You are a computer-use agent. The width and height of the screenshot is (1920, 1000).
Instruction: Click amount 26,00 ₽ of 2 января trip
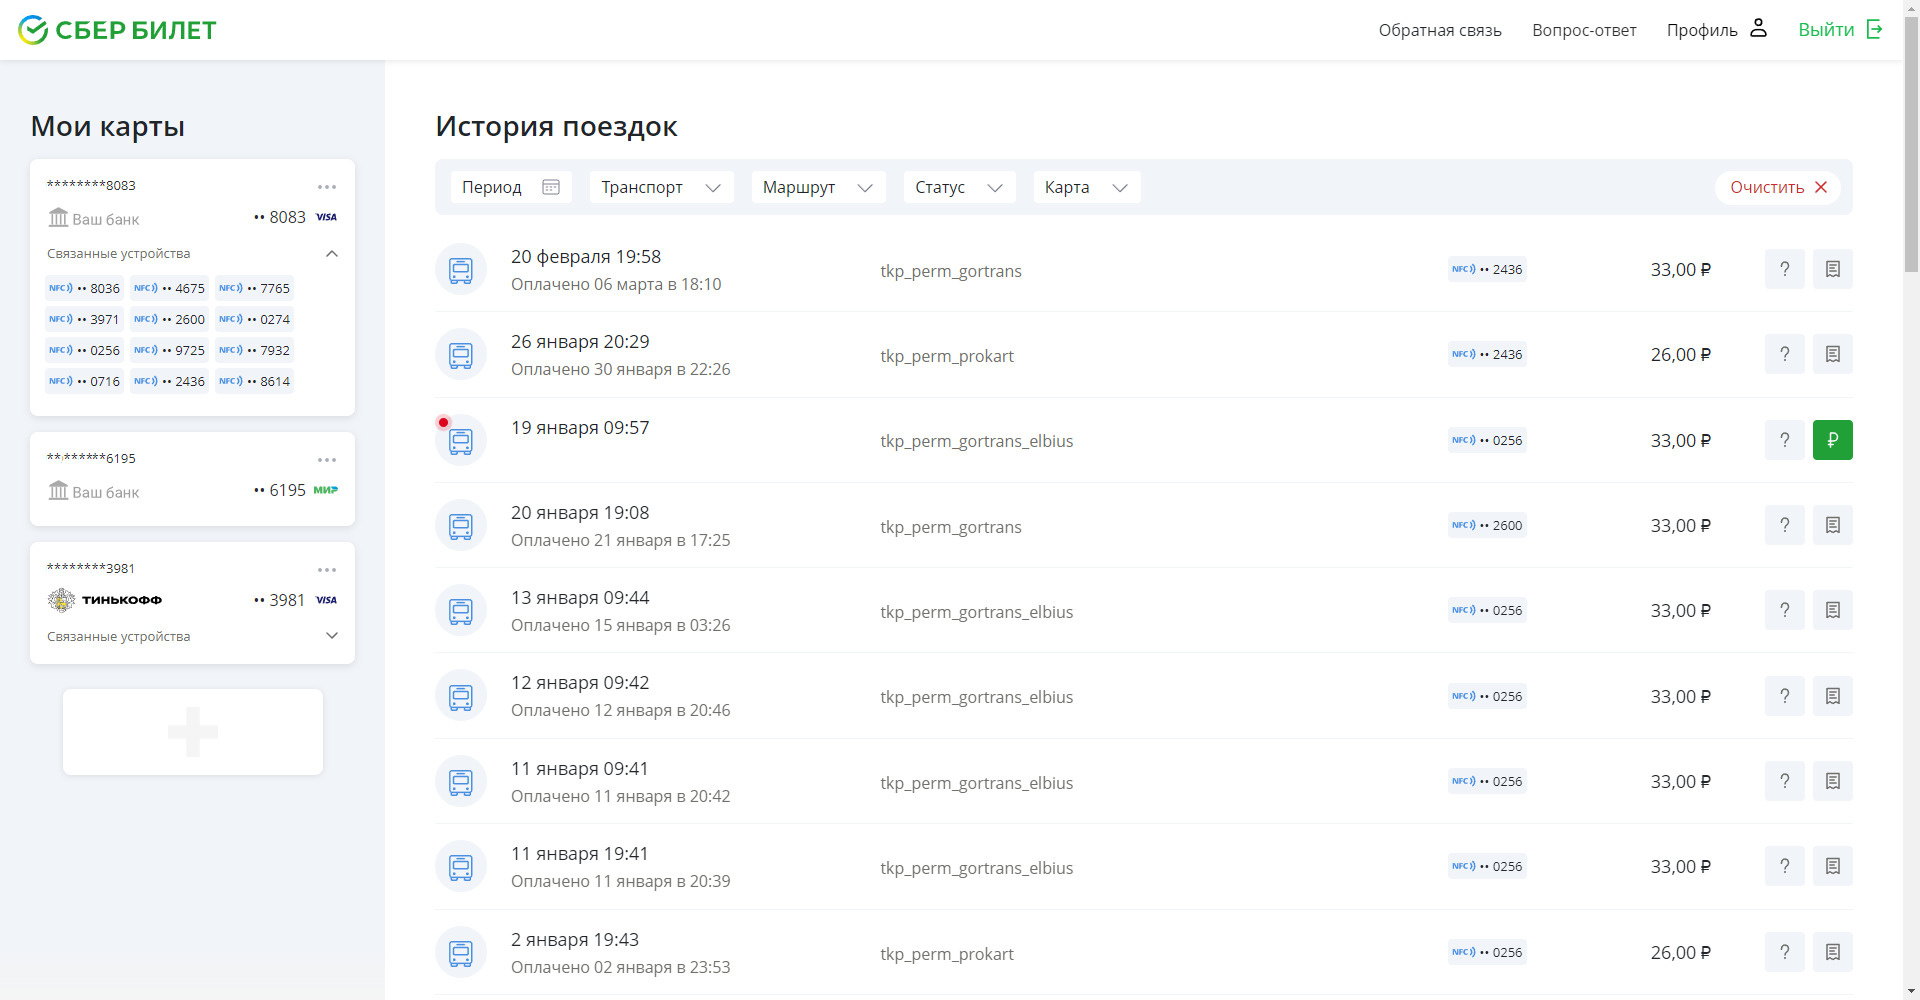coord(1680,953)
